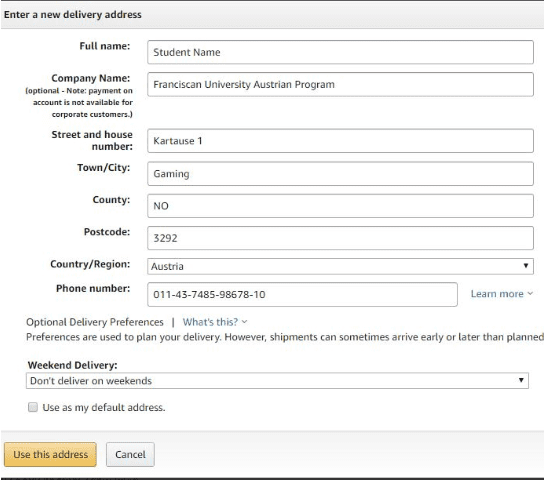Viewport: 545px width, 480px height.
Task: Select the Company Name text box
Action: coord(340,84)
